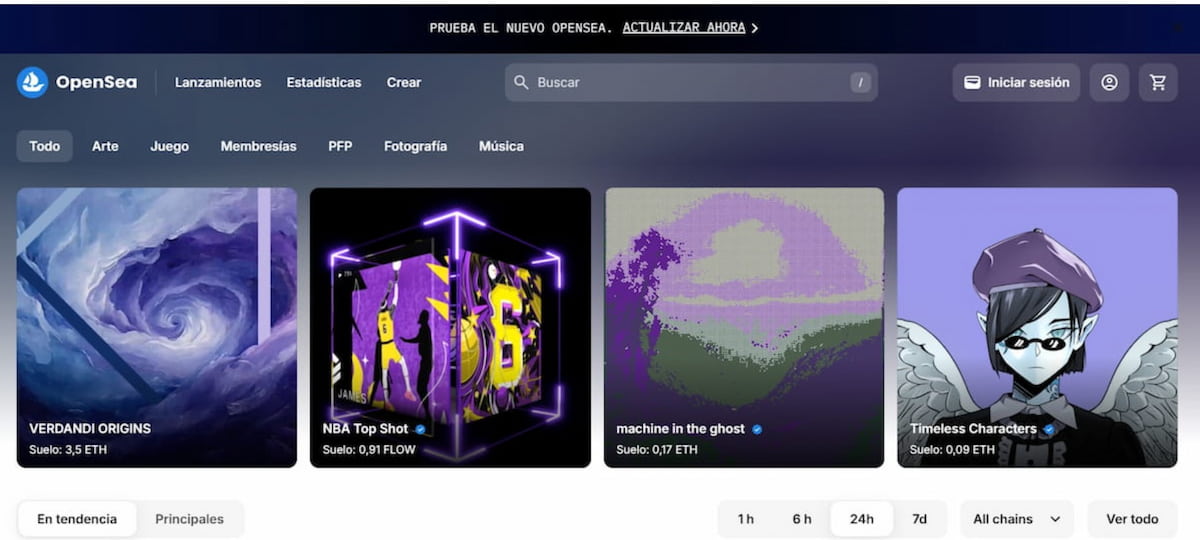Click the OpenSea sailboat logo icon
This screenshot has height=540, width=1200.
pyautogui.click(x=32, y=82)
